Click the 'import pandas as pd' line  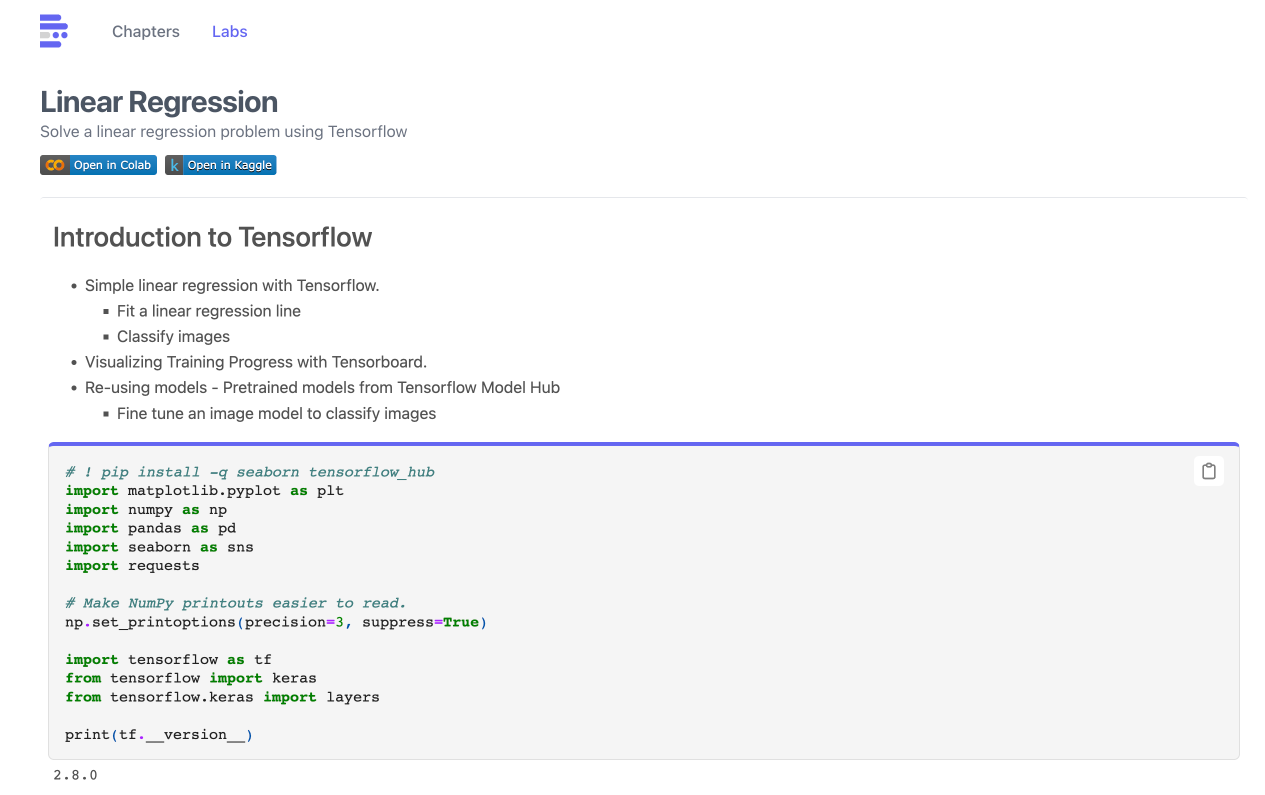[151, 528]
